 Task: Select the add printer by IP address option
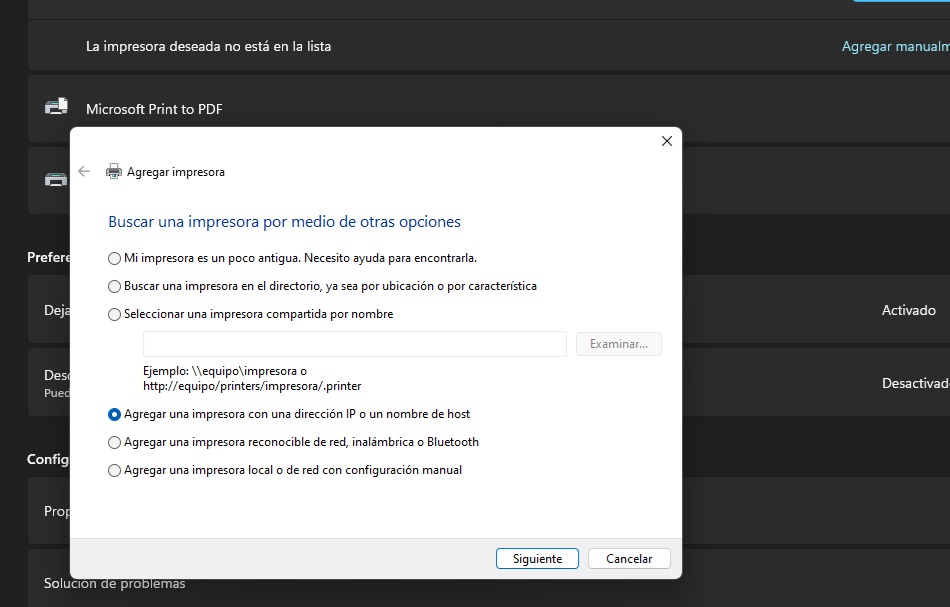point(115,414)
